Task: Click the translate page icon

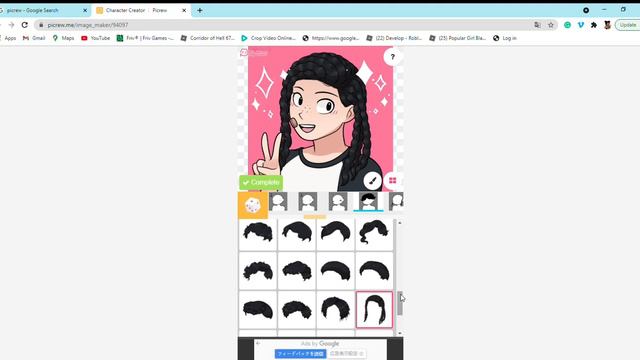Action: point(537,25)
